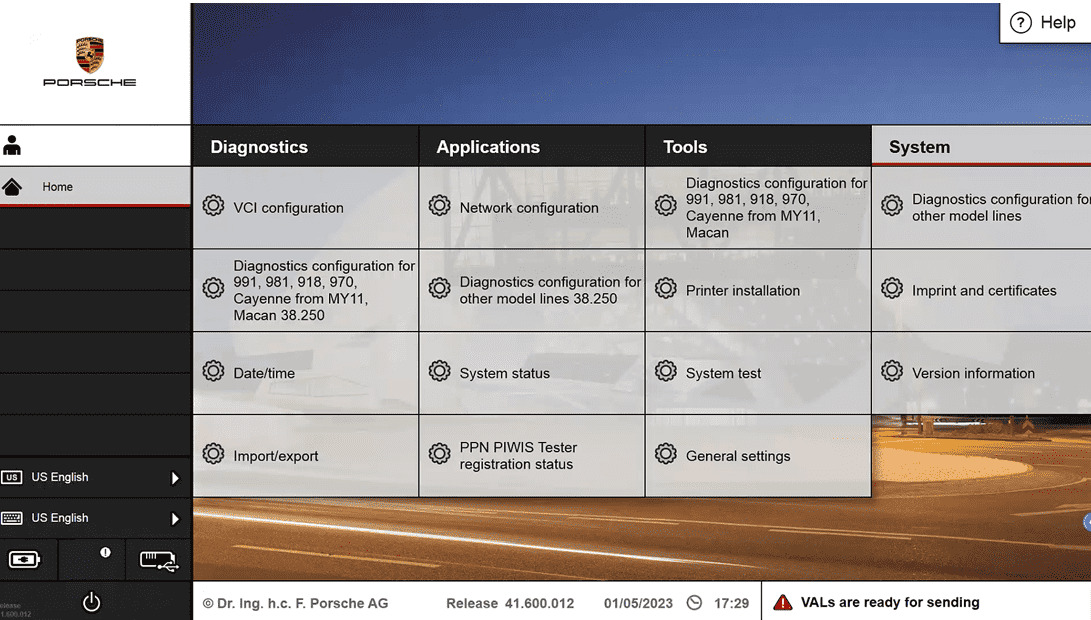Viewport: 1091px width, 620px height.
Task: Expand the US English keyboard layout arrow
Action: pyautogui.click(x=175, y=519)
